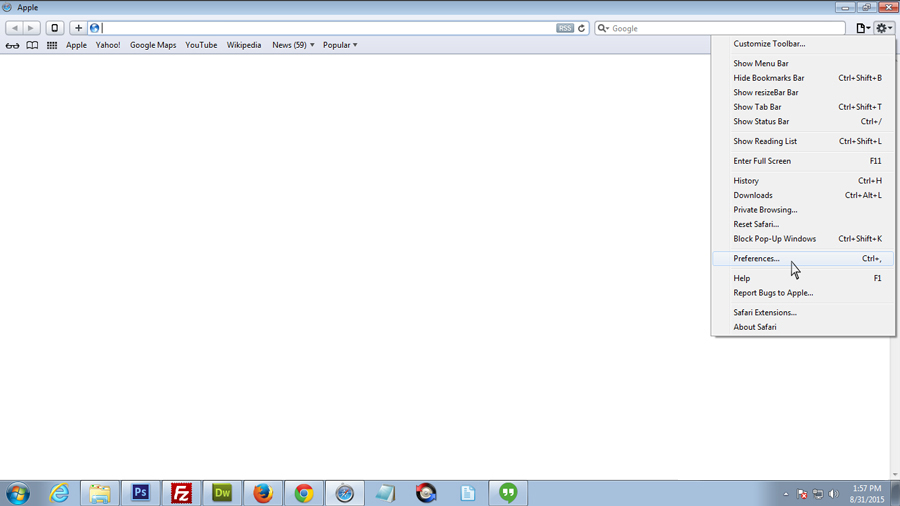Expand the Popular bookmarks folder
Image resolution: width=900 pixels, height=506 pixels.
point(340,45)
